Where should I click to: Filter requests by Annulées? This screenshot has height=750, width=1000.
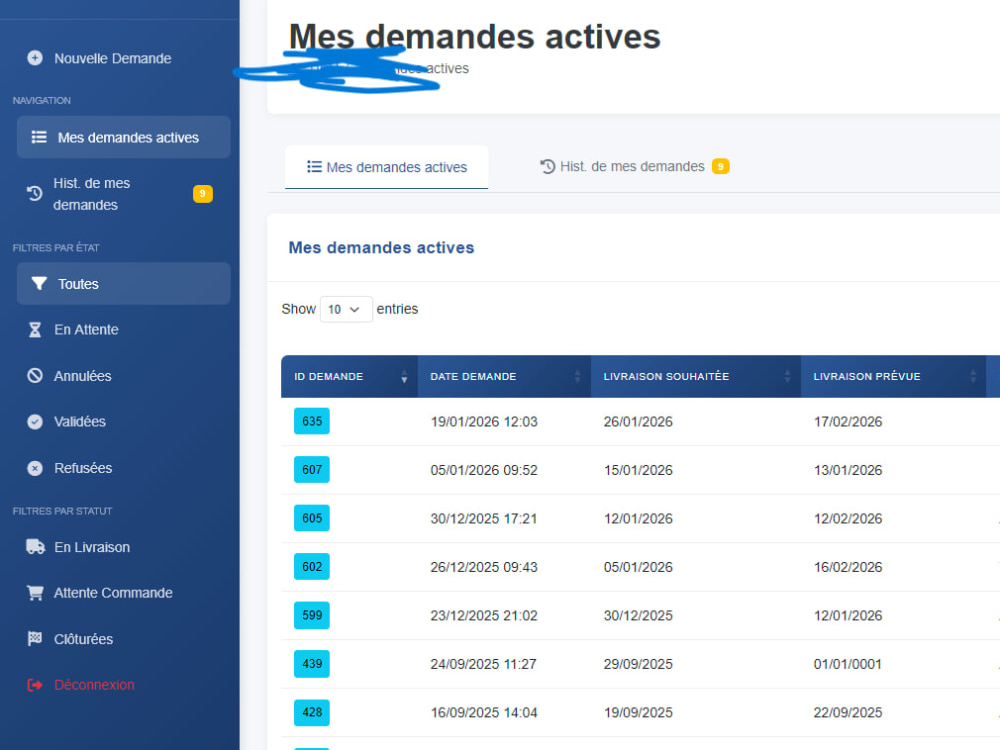(82, 376)
